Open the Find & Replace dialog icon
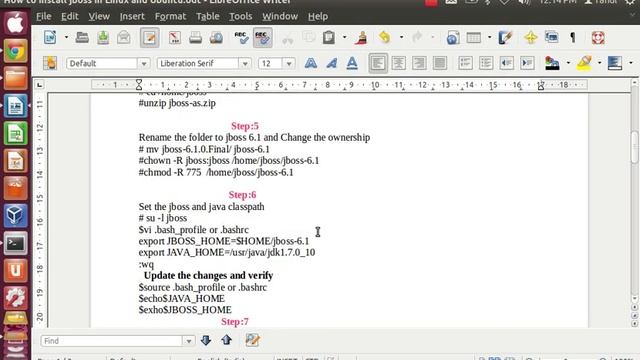The height and width of the screenshot is (360, 640). tap(252, 340)
